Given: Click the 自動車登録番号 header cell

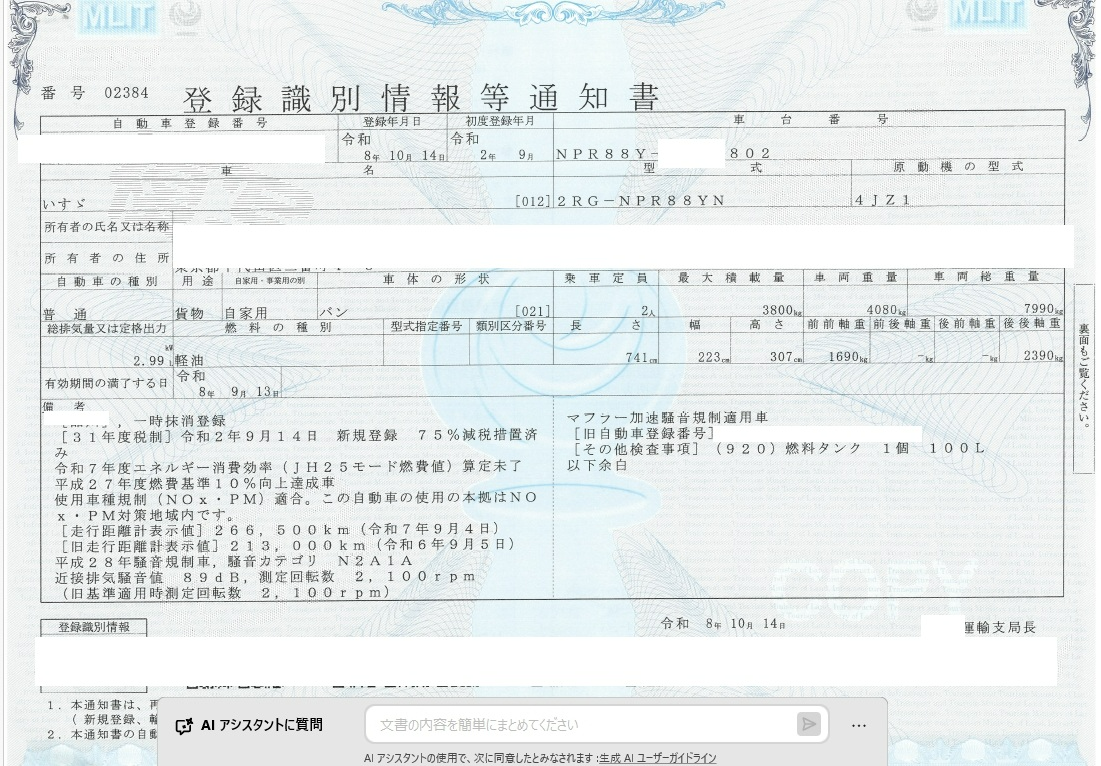Looking at the screenshot, I should click(190, 123).
